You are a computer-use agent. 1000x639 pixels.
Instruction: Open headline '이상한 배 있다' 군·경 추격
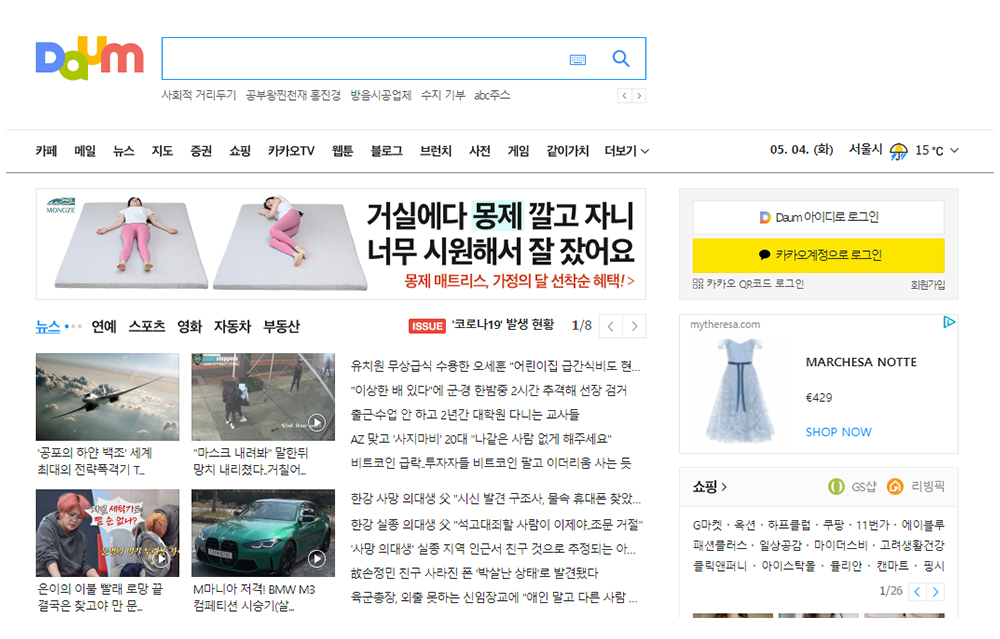click(489, 390)
